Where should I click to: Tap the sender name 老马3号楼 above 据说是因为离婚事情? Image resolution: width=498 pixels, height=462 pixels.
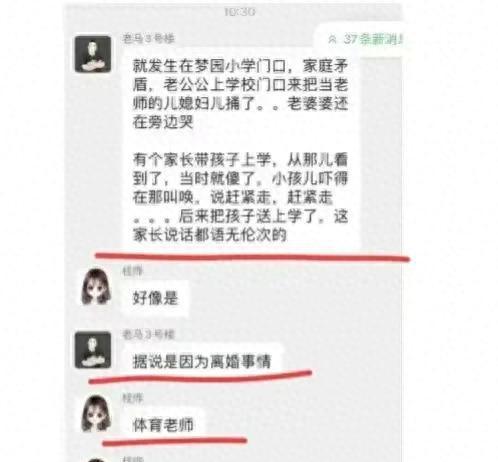point(148,334)
